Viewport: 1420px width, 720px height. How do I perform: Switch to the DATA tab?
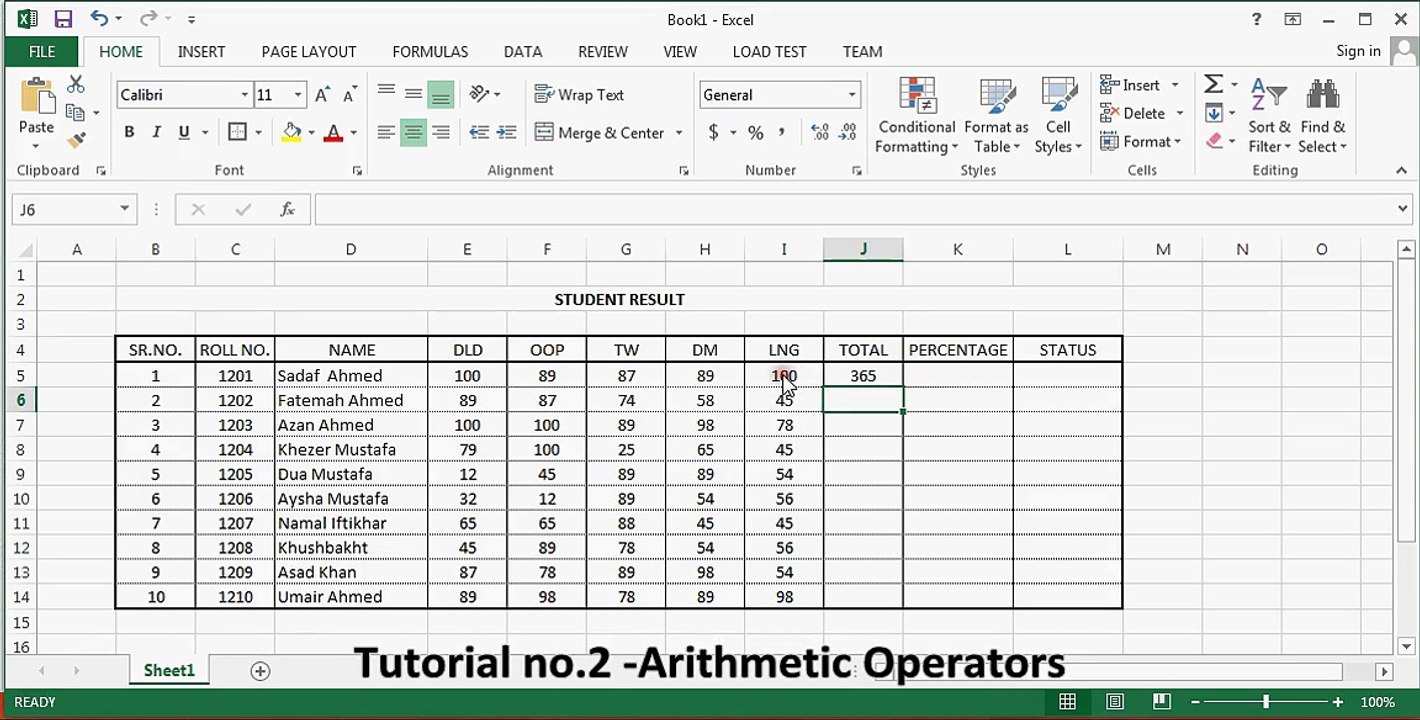pyautogui.click(x=523, y=52)
